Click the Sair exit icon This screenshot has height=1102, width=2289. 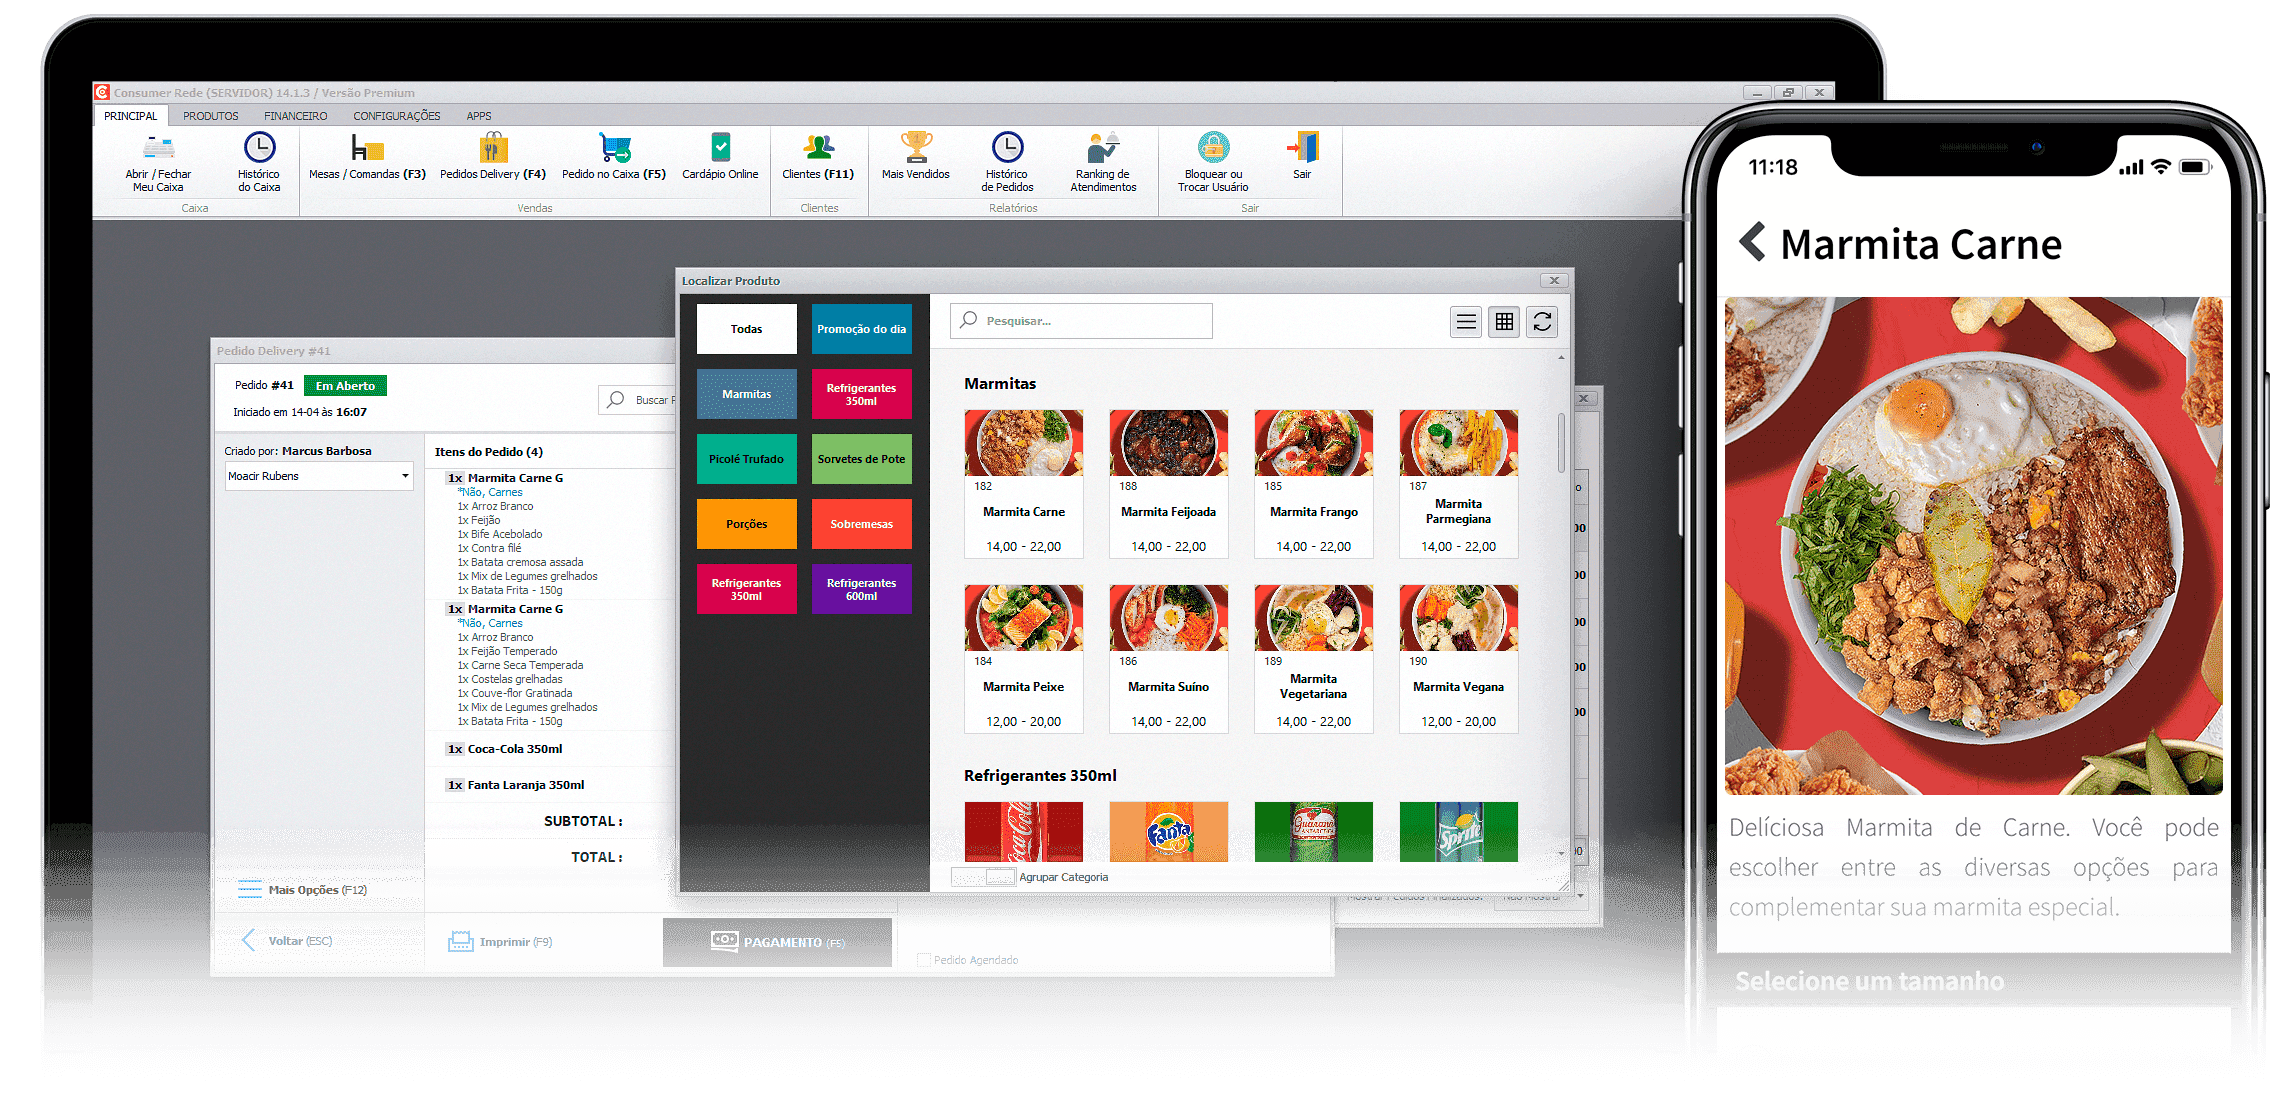click(x=1303, y=147)
